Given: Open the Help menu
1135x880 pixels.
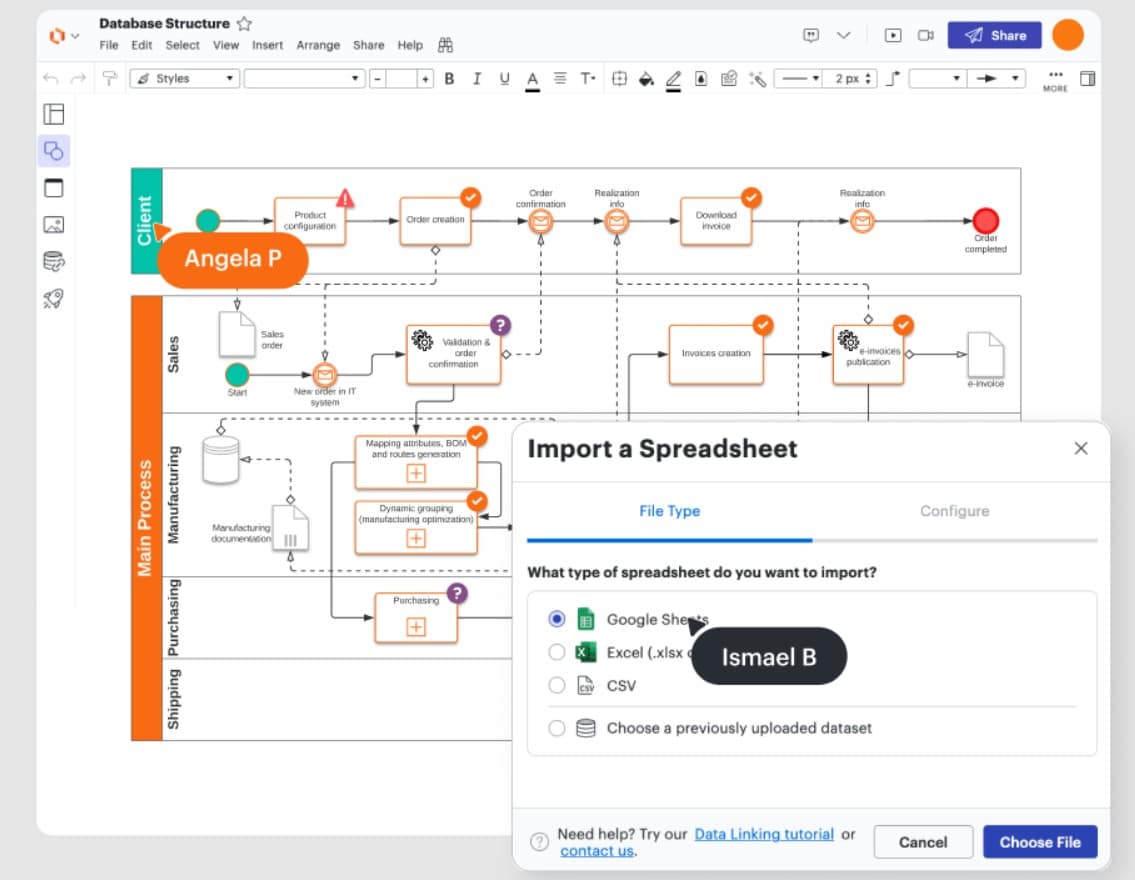Looking at the screenshot, I should pos(410,45).
